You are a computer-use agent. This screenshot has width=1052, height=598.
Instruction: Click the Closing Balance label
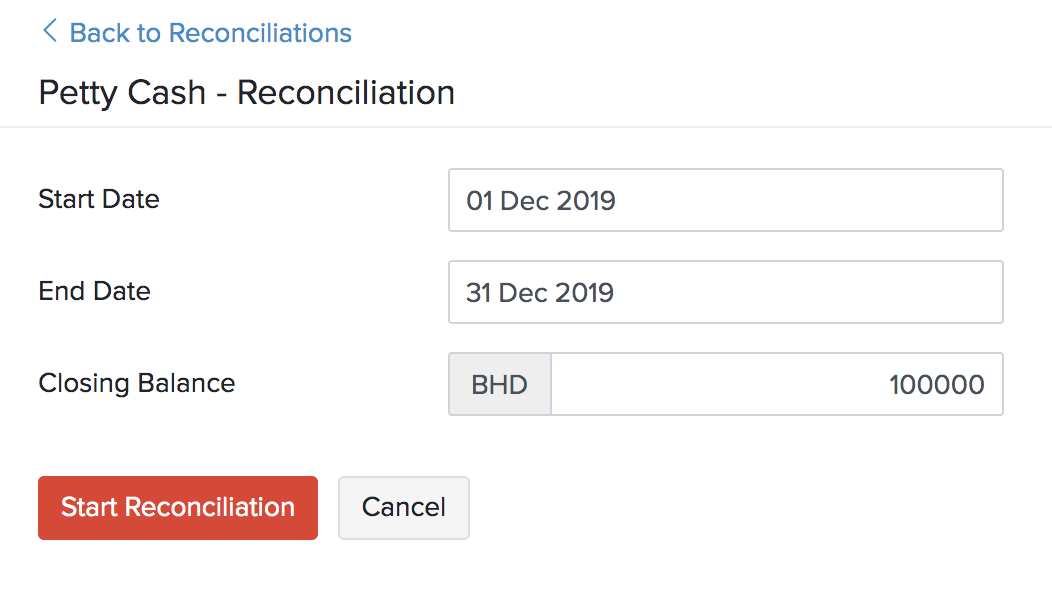coord(137,383)
